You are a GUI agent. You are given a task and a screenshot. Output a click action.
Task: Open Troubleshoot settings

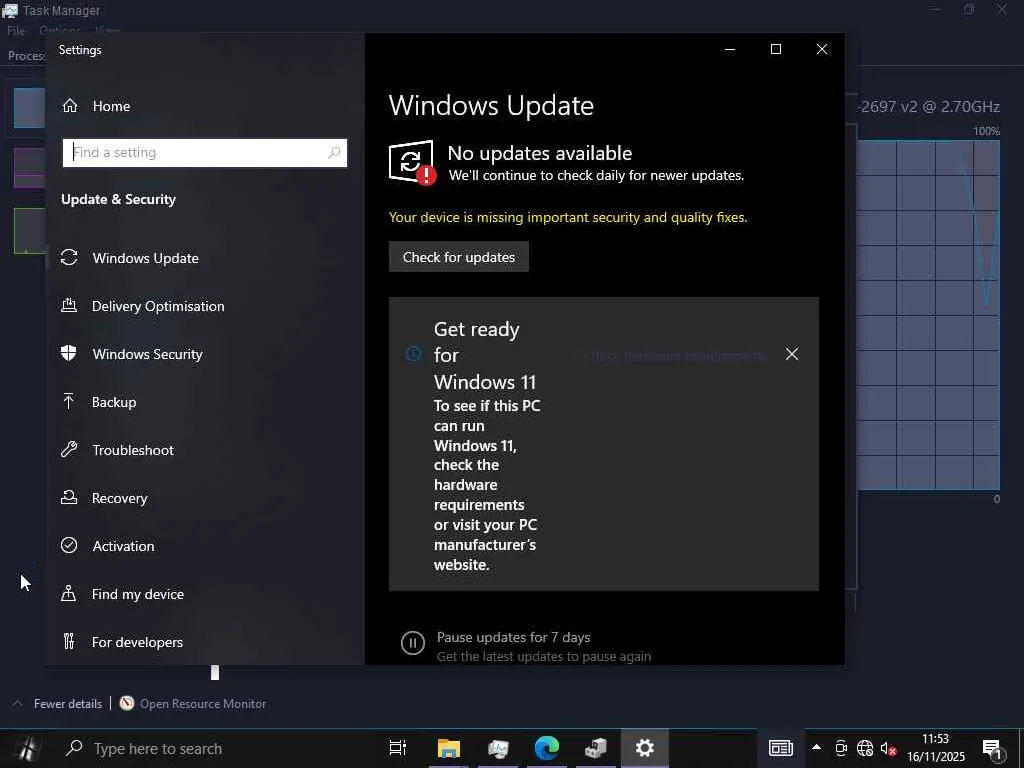(117, 450)
